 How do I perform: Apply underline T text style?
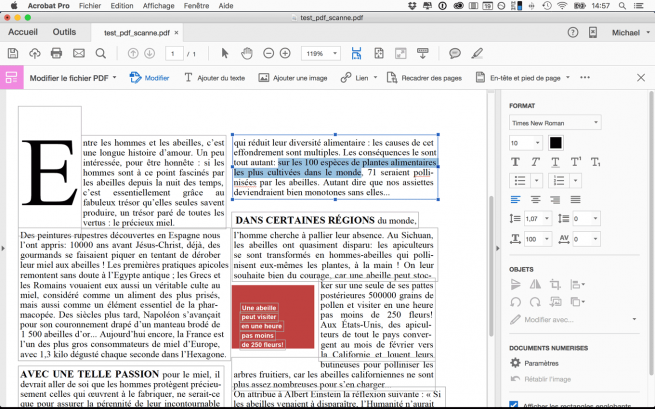555,162
